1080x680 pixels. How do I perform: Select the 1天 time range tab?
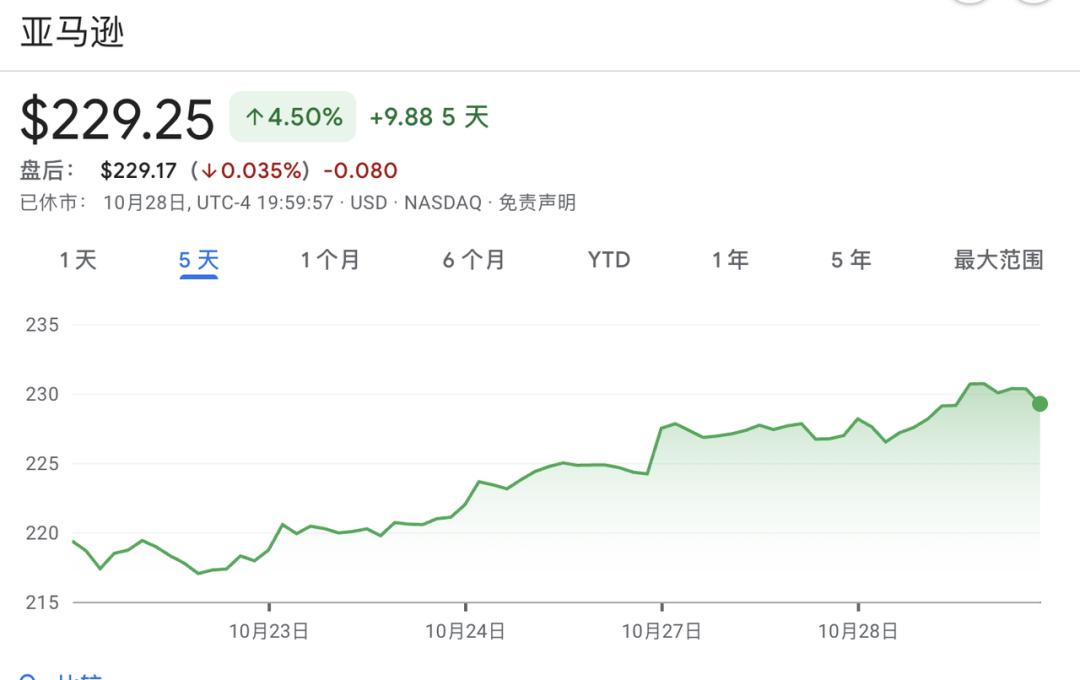point(78,261)
